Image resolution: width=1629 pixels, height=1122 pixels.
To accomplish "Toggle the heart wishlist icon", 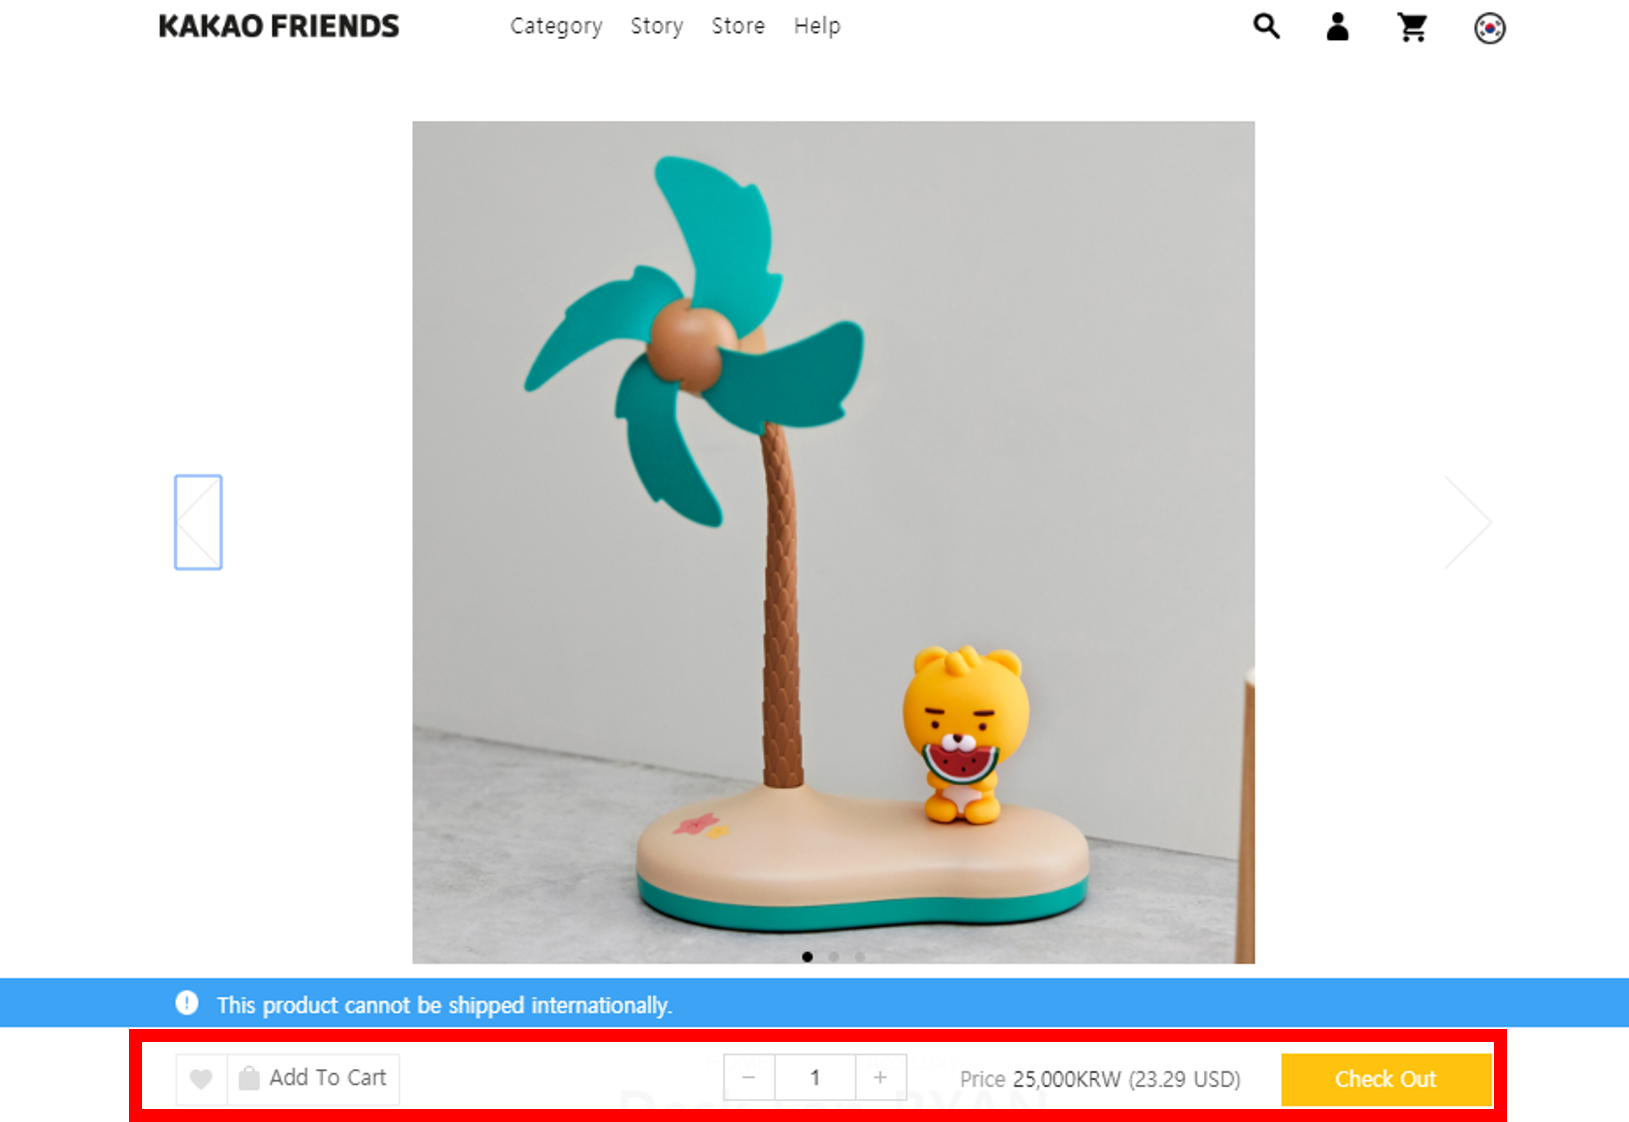I will point(201,1079).
